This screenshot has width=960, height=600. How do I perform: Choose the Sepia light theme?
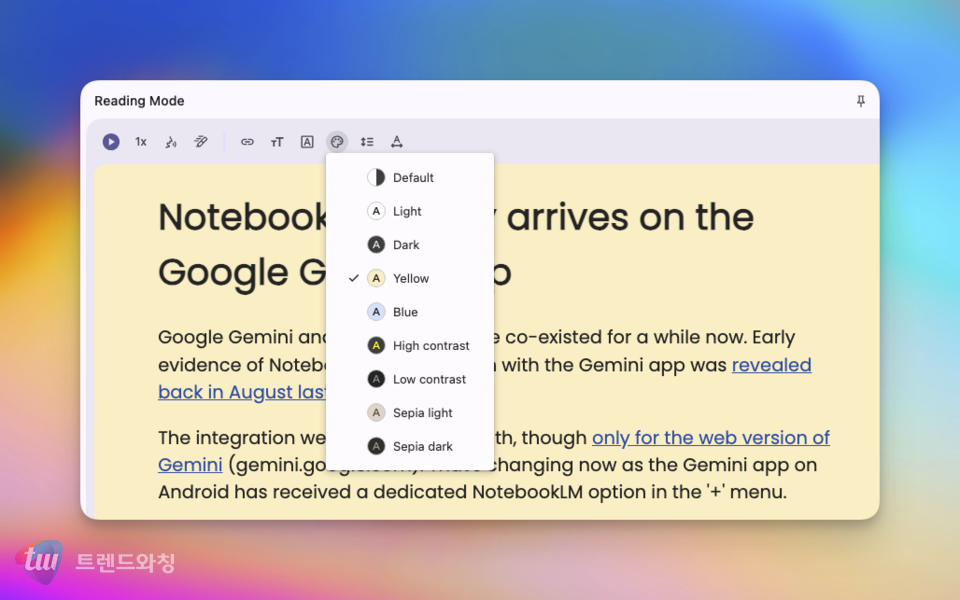pyautogui.click(x=422, y=413)
